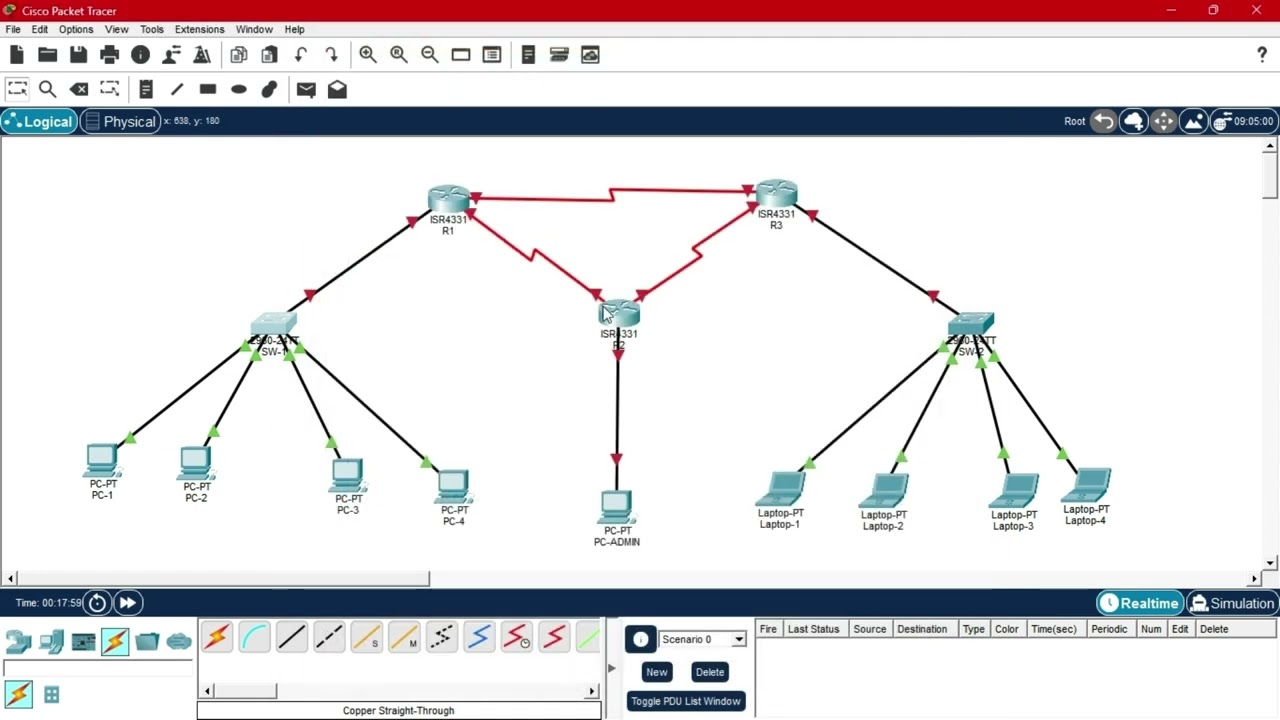
Task: Pick the Delete tool
Action: pos(79,89)
